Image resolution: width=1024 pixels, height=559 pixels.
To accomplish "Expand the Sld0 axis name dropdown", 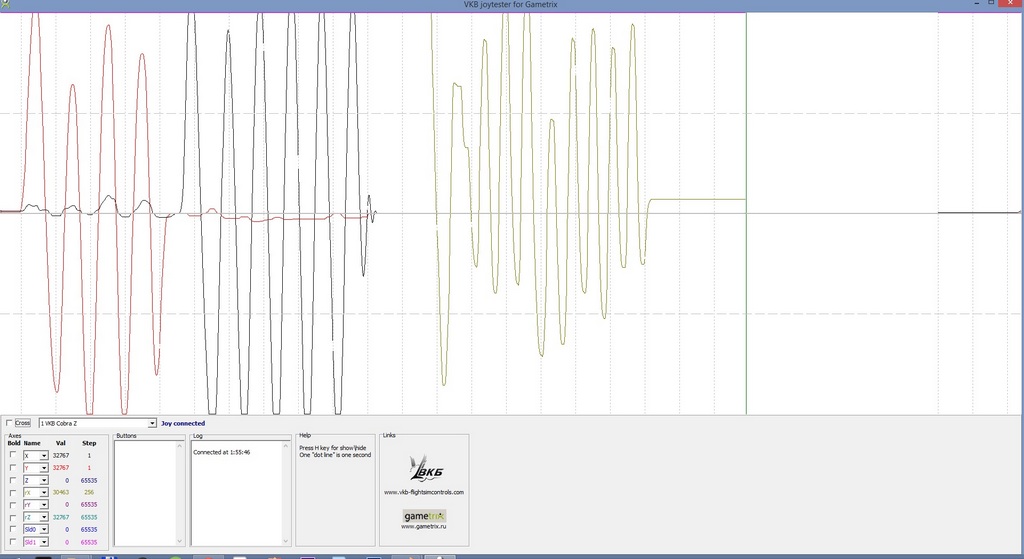I will click(x=44, y=529).
